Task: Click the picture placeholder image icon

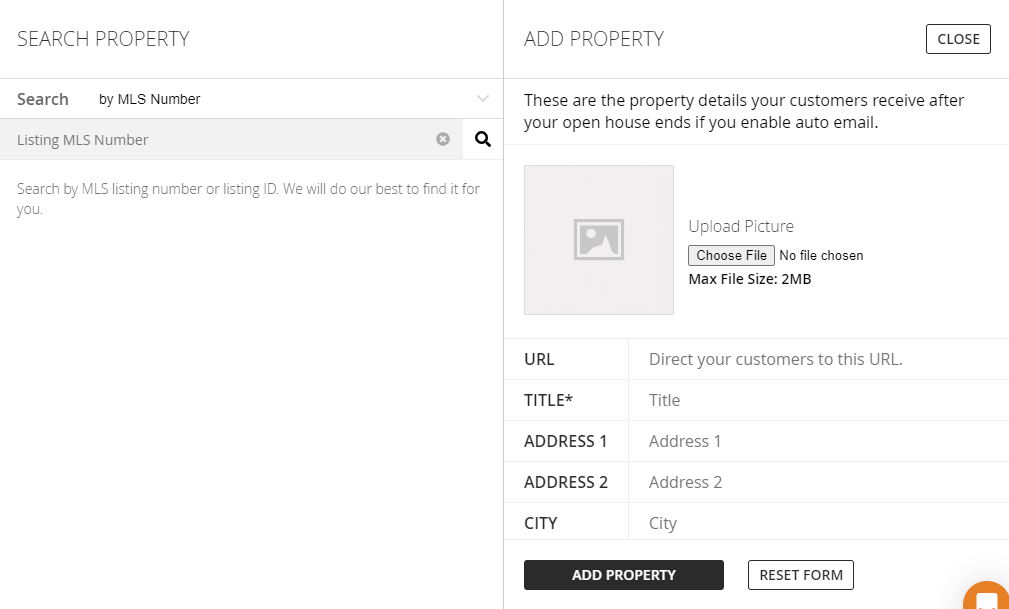Action: pyautogui.click(x=598, y=239)
